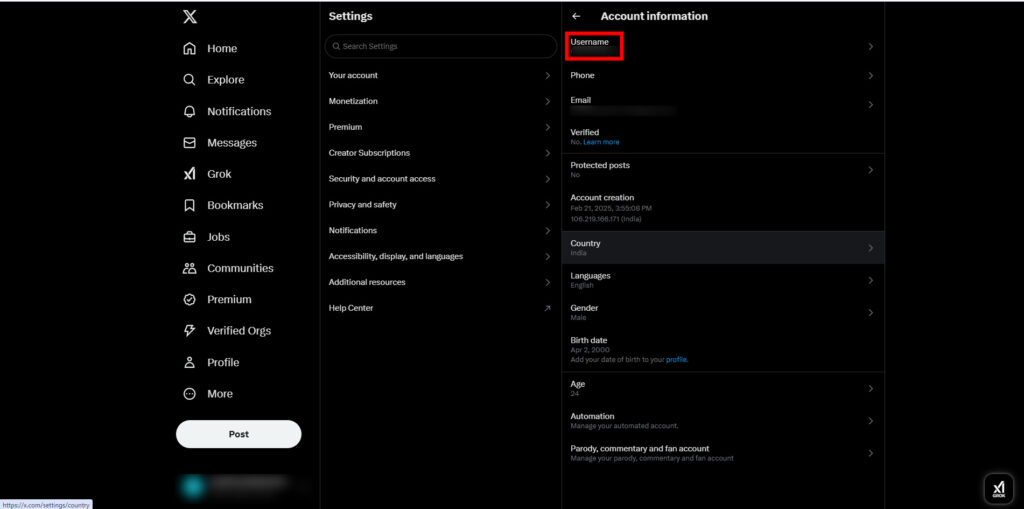
Task: Open Help Center external arrow icon
Action: tap(547, 308)
